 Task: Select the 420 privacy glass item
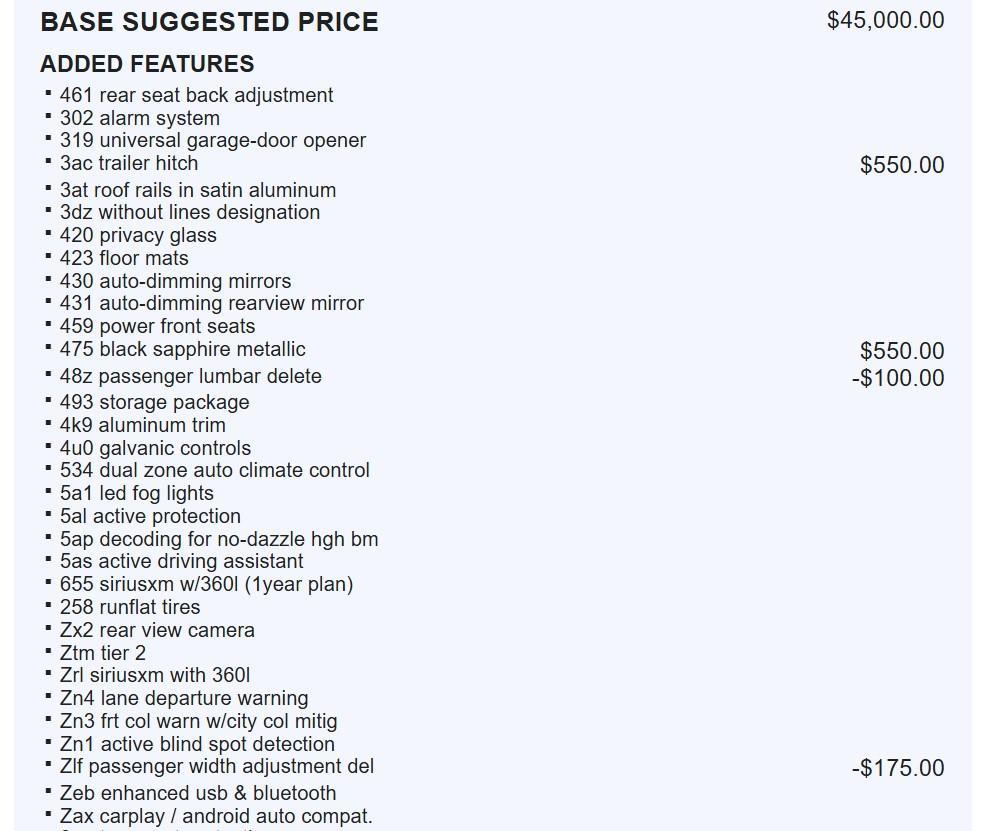point(138,235)
